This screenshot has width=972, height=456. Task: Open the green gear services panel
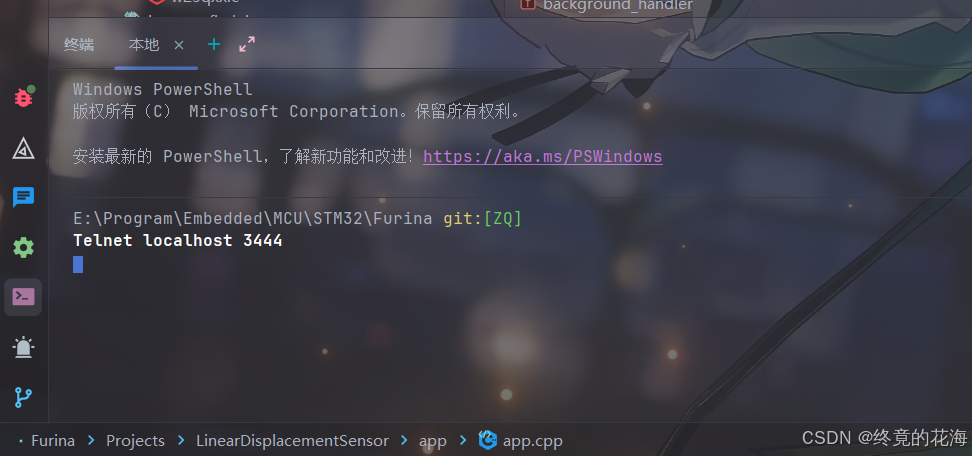(x=24, y=247)
